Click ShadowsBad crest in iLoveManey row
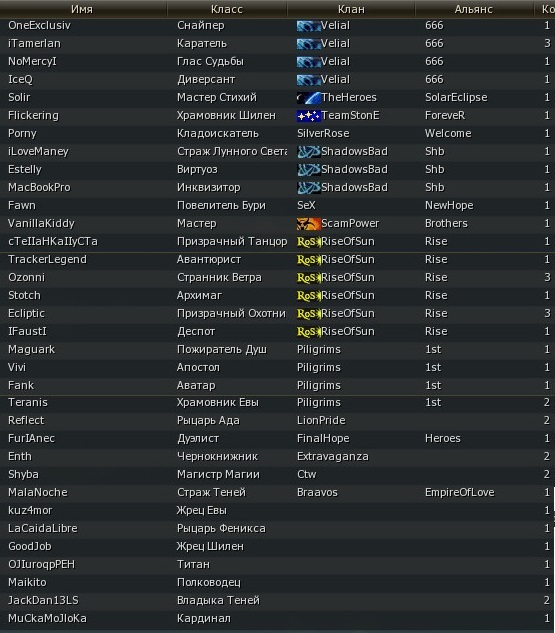 click(x=308, y=152)
